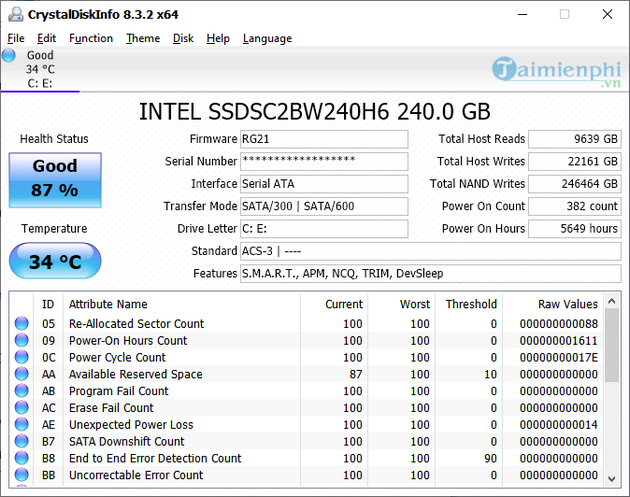
Task: Click status orb beside Uncorrectable Error Count
Action: [22, 476]
